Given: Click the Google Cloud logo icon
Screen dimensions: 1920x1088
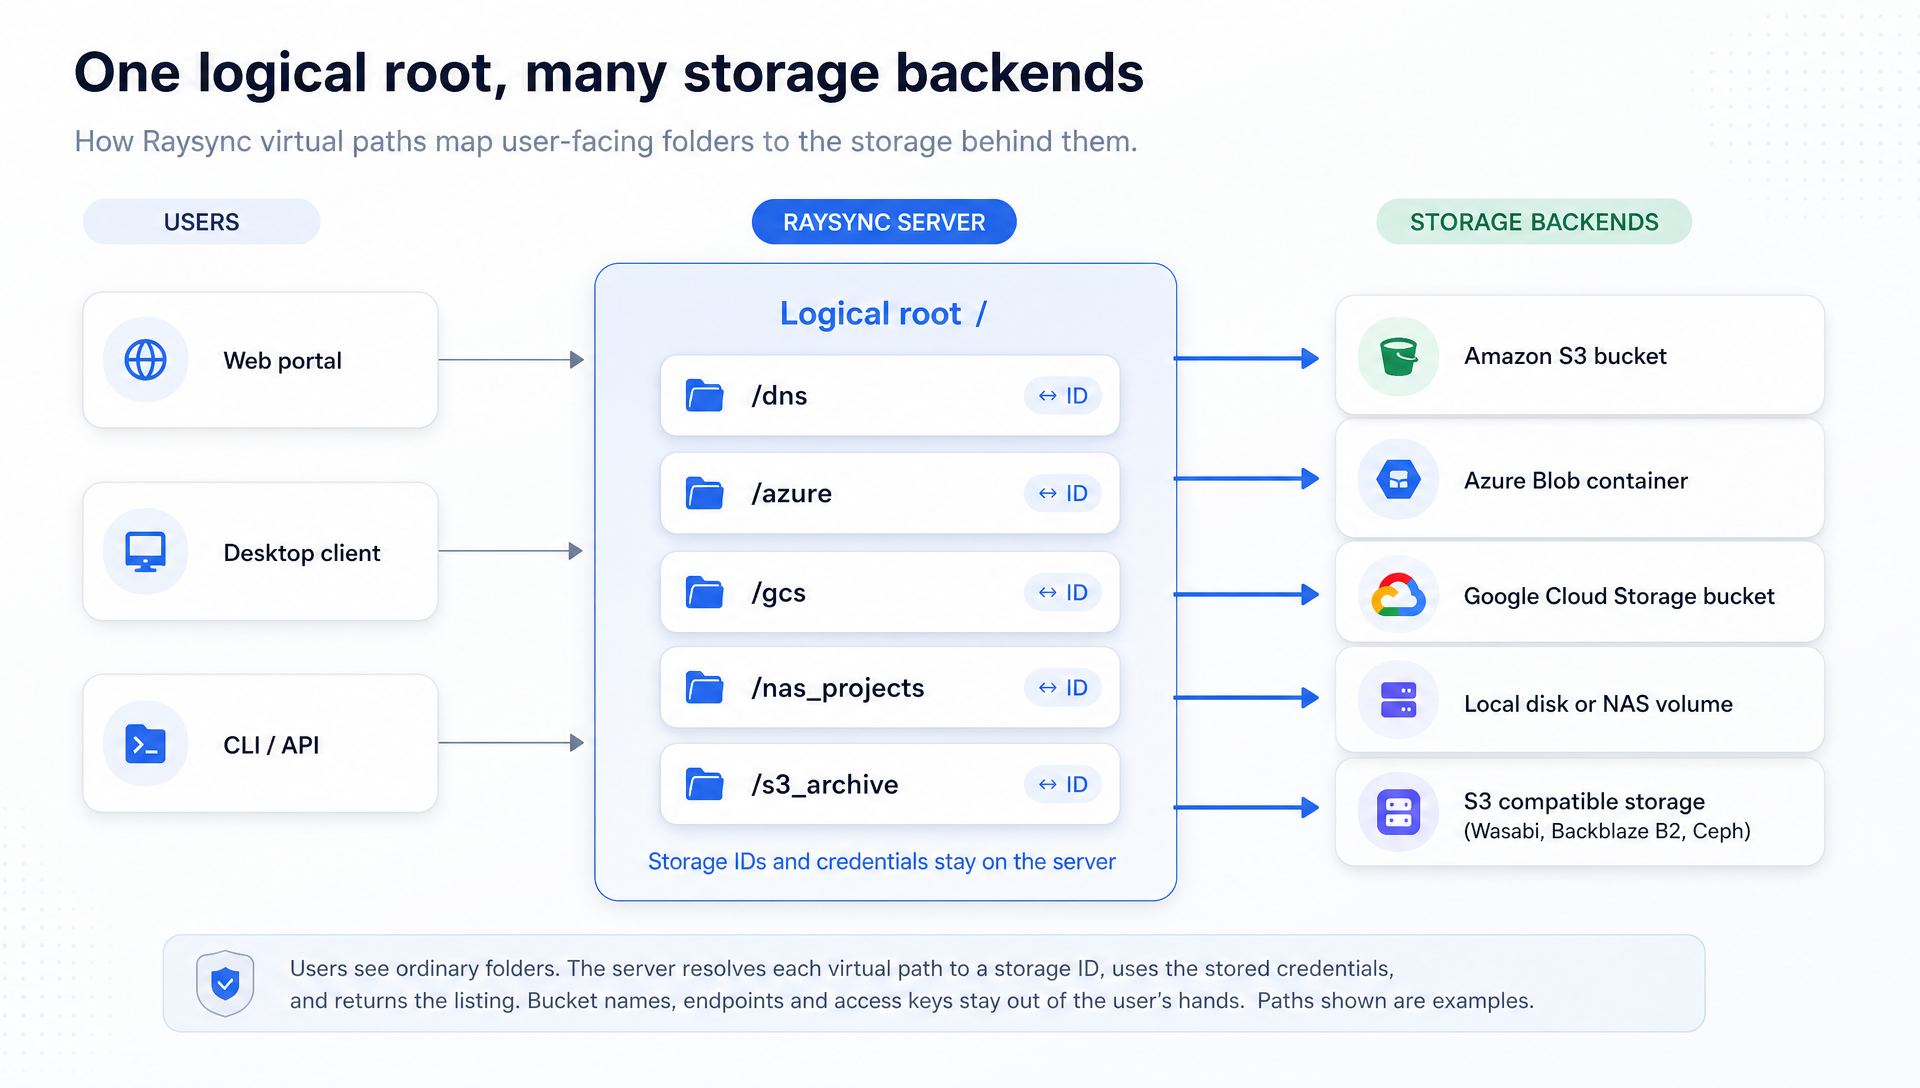Looking at the screenshot, I should tap(1398, 596).
